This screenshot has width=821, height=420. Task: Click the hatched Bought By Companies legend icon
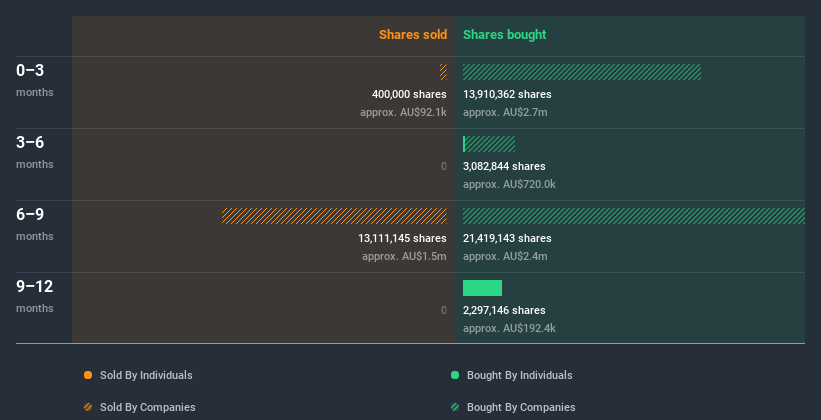coord(455,407)
